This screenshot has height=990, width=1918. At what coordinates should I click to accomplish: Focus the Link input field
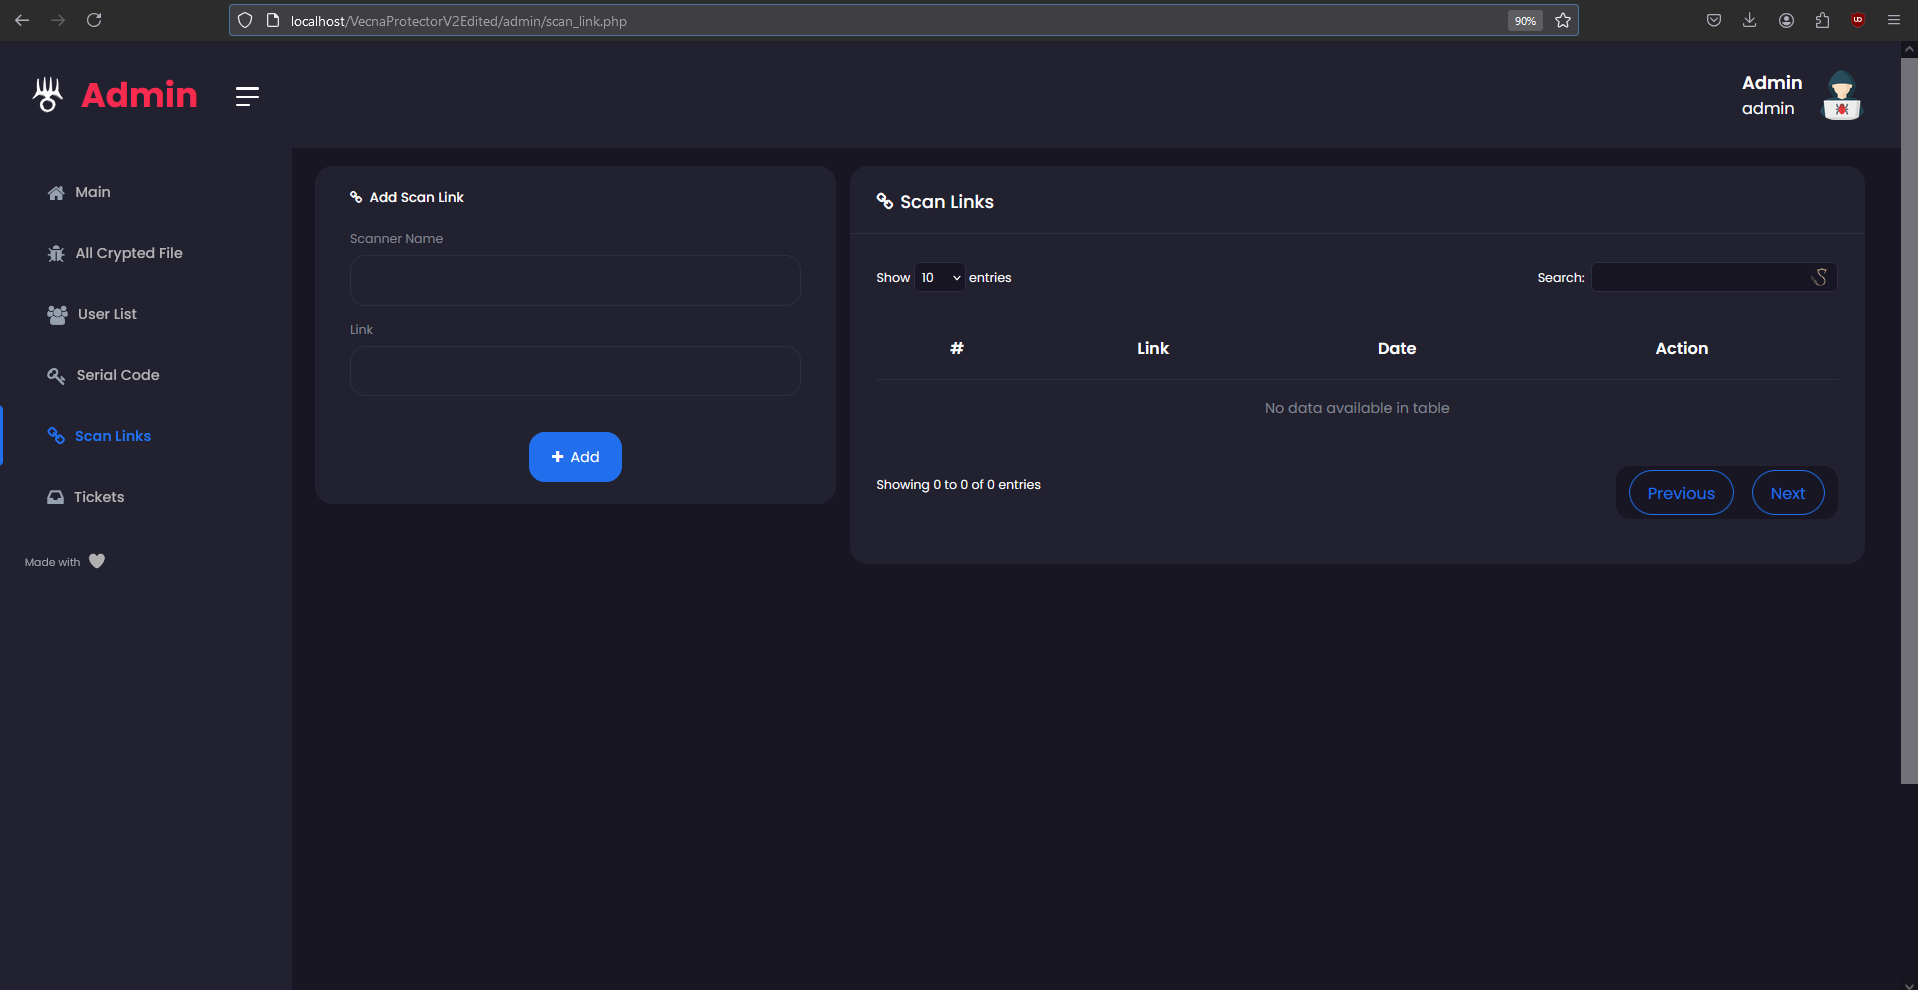575,371
